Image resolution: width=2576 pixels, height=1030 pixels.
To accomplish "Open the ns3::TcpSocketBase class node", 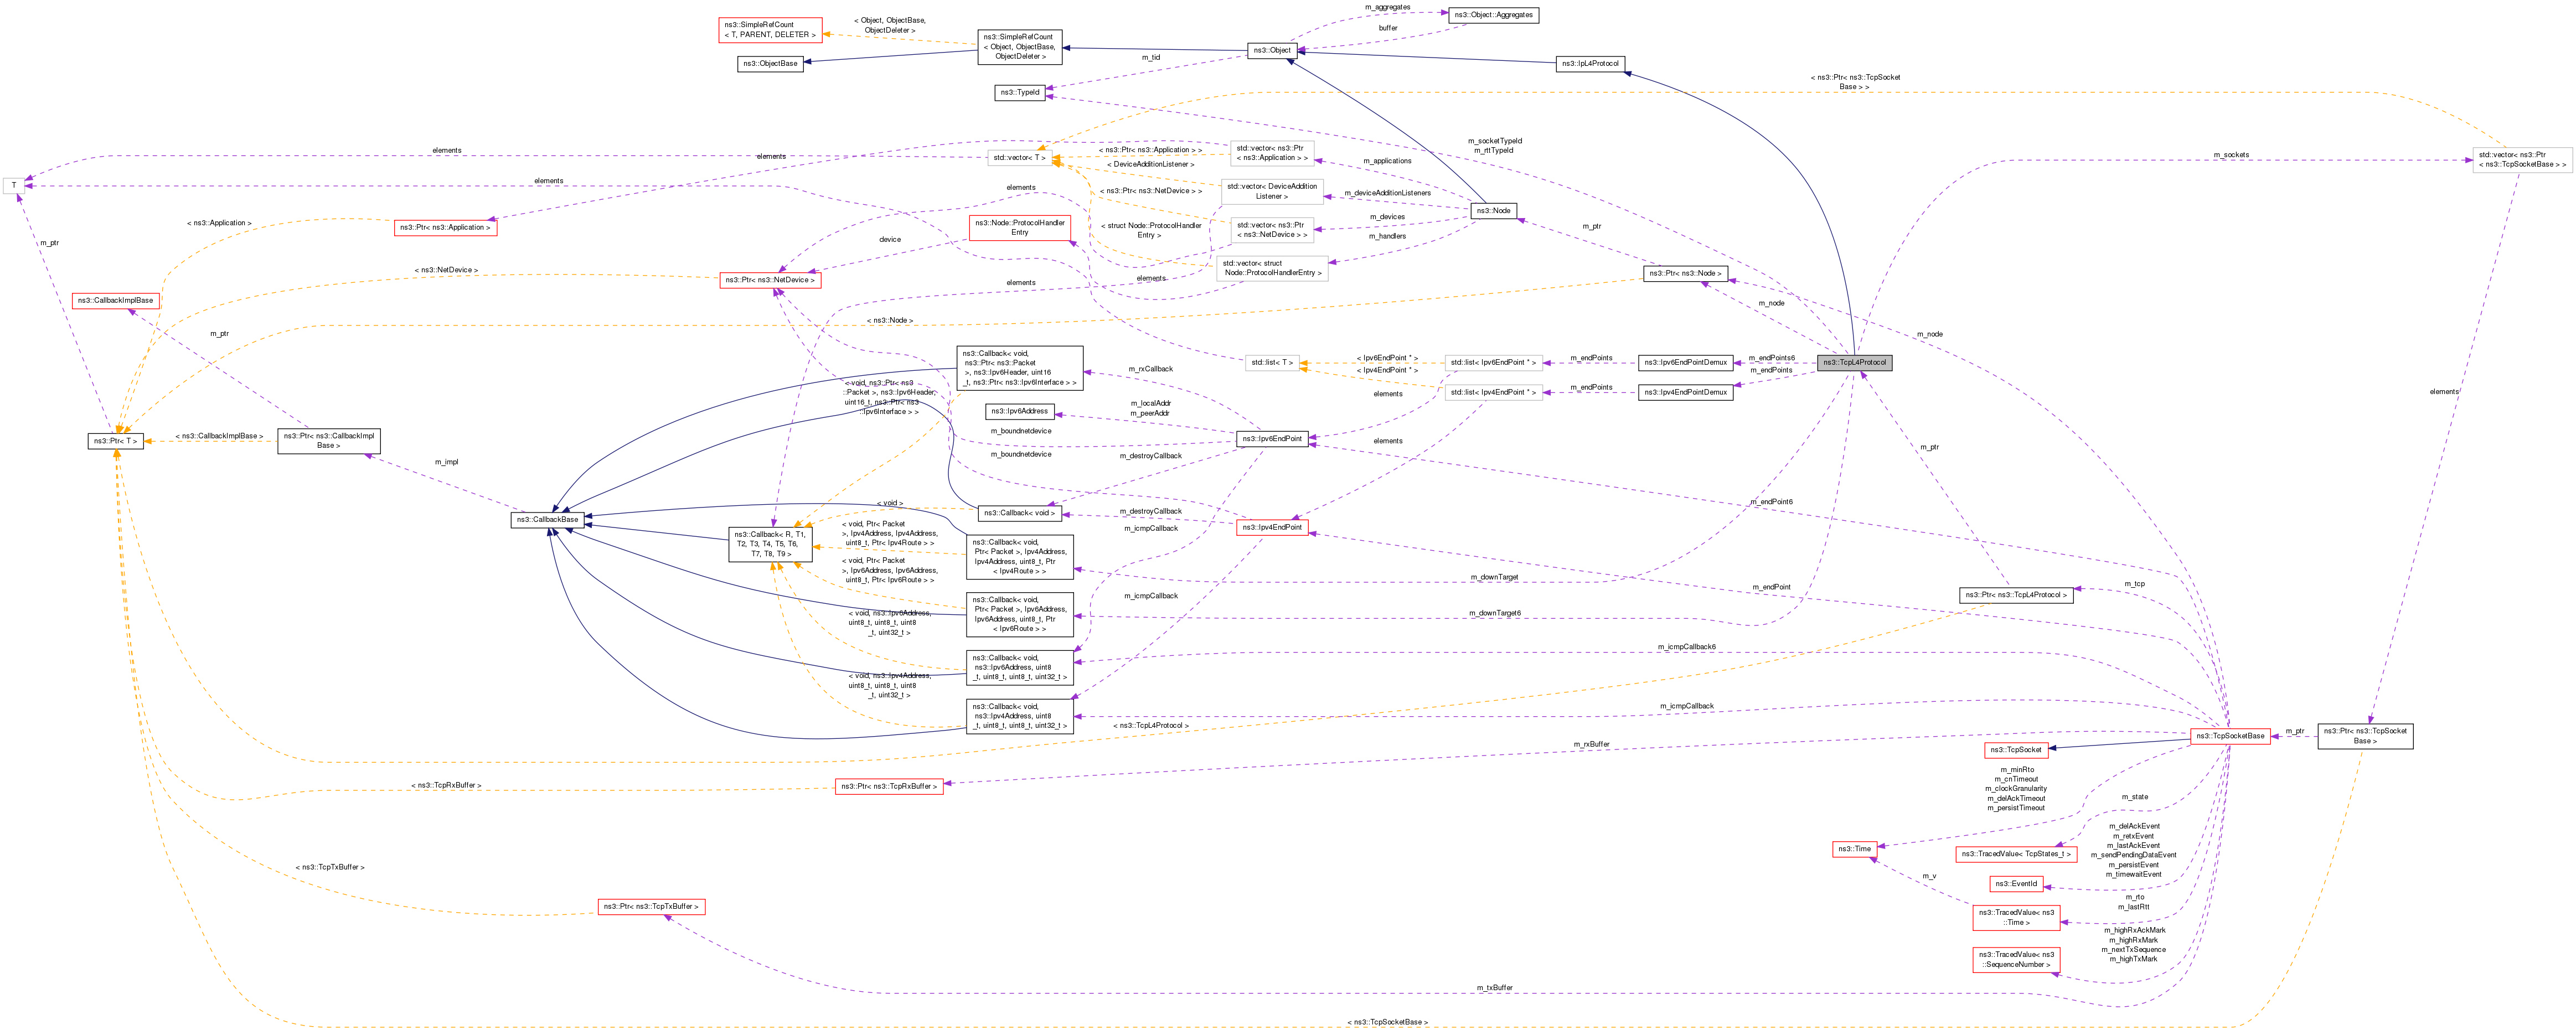I will 2230,736.
